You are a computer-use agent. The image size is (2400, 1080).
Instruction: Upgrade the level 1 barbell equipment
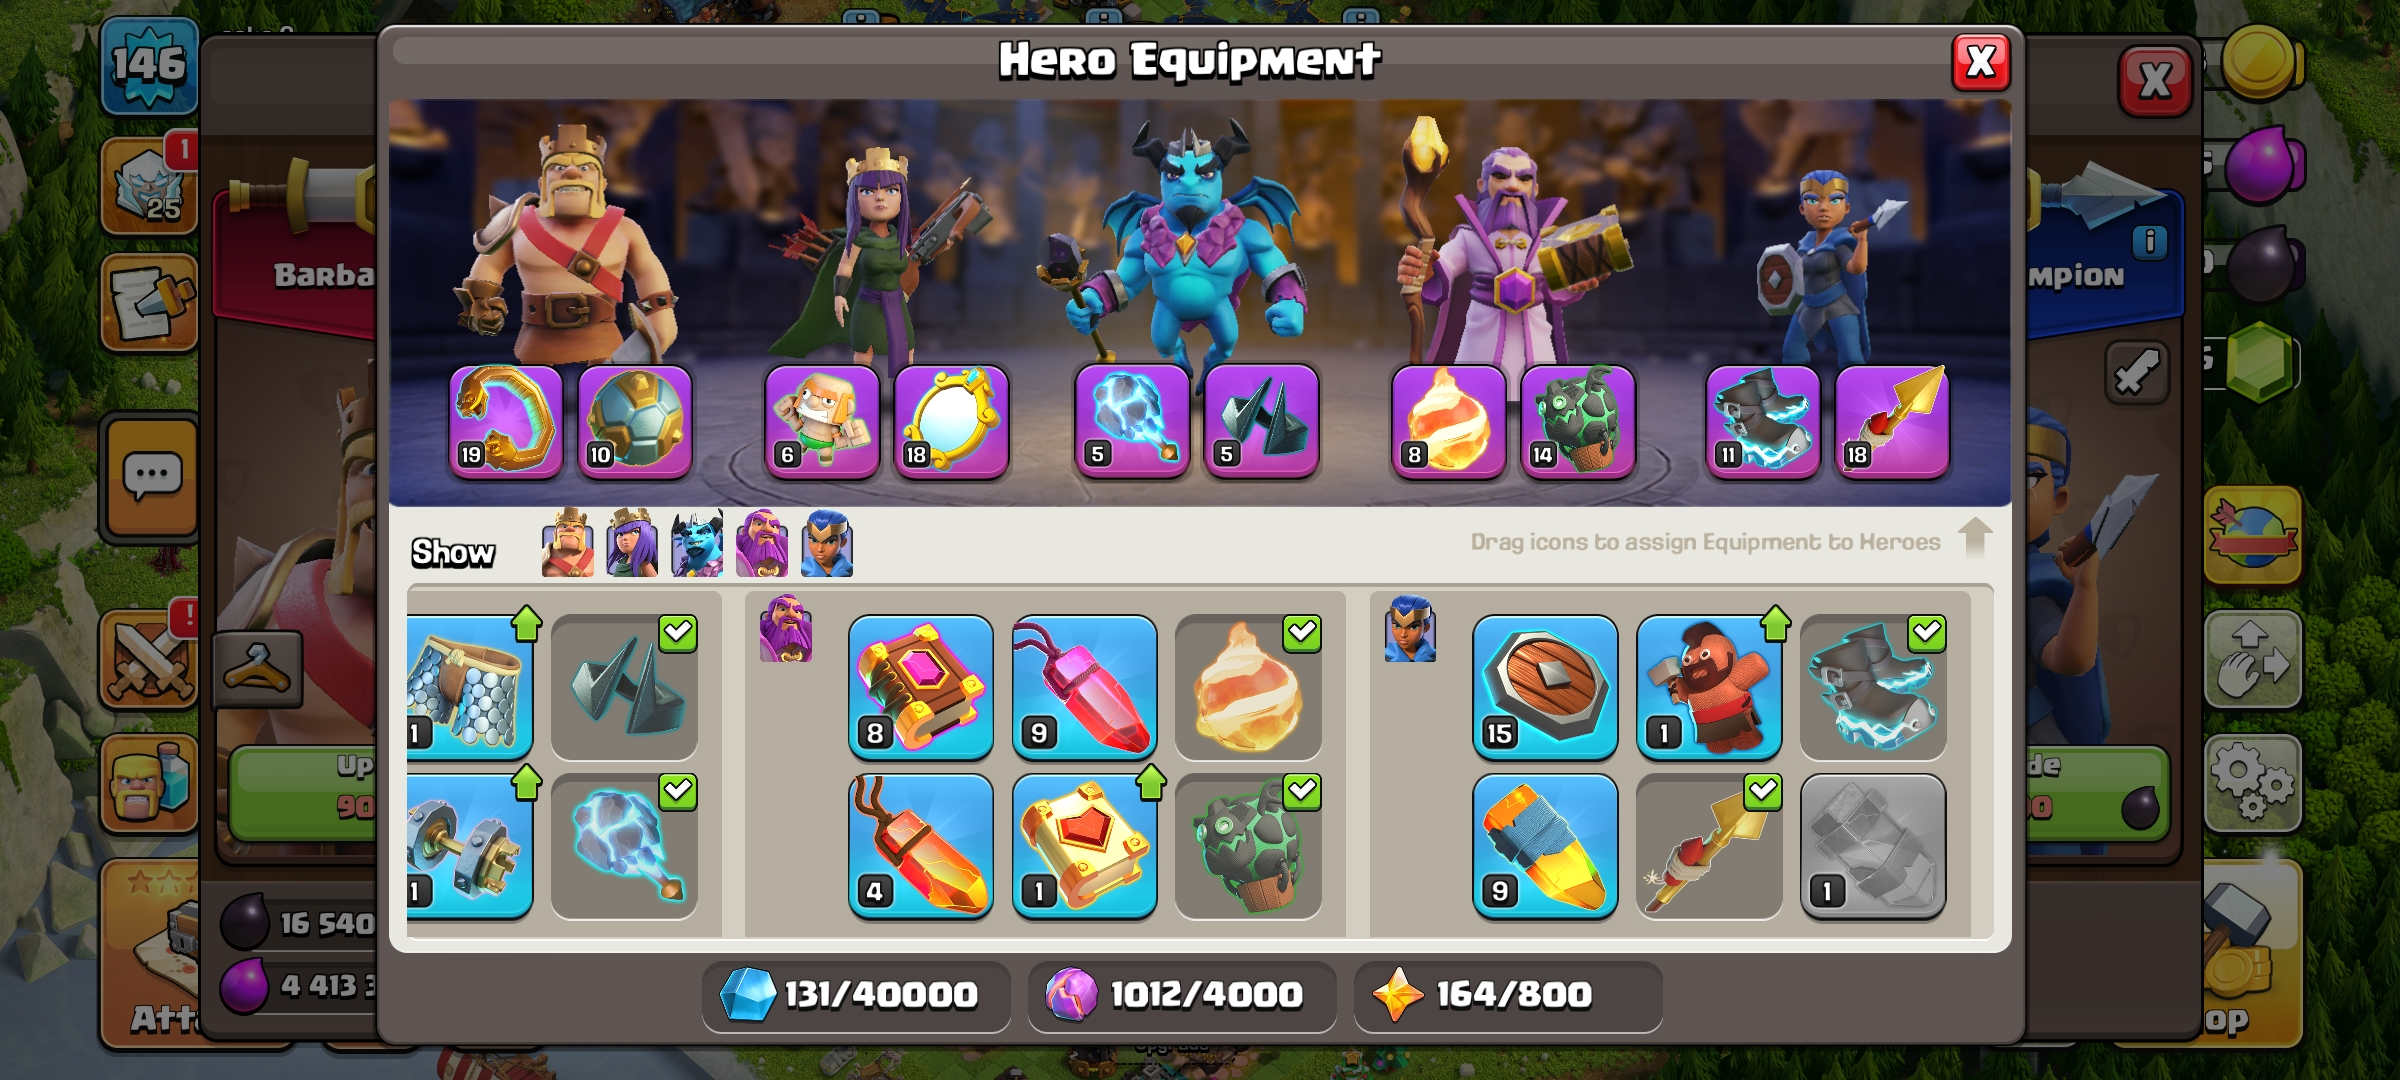(469, 846)
